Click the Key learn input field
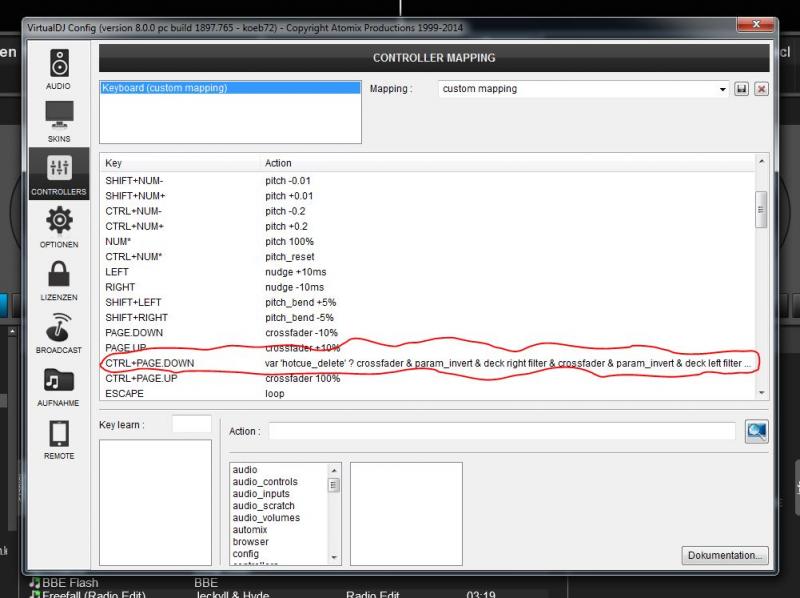The height and width of the screenshot is (598, 800). [x=192, y=425]
